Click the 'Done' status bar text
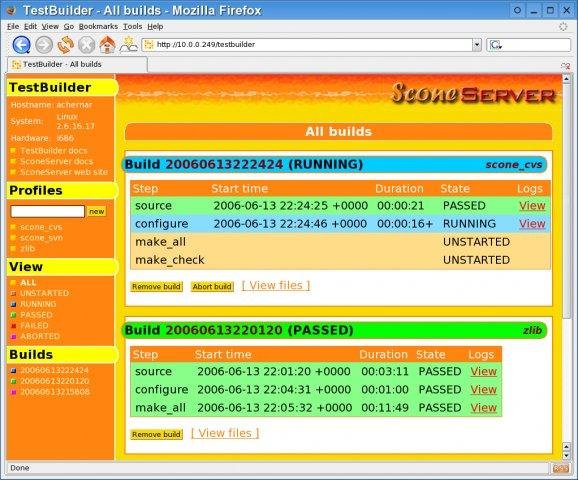This screenshot has width=578, height=480. (x=20, y=468)
